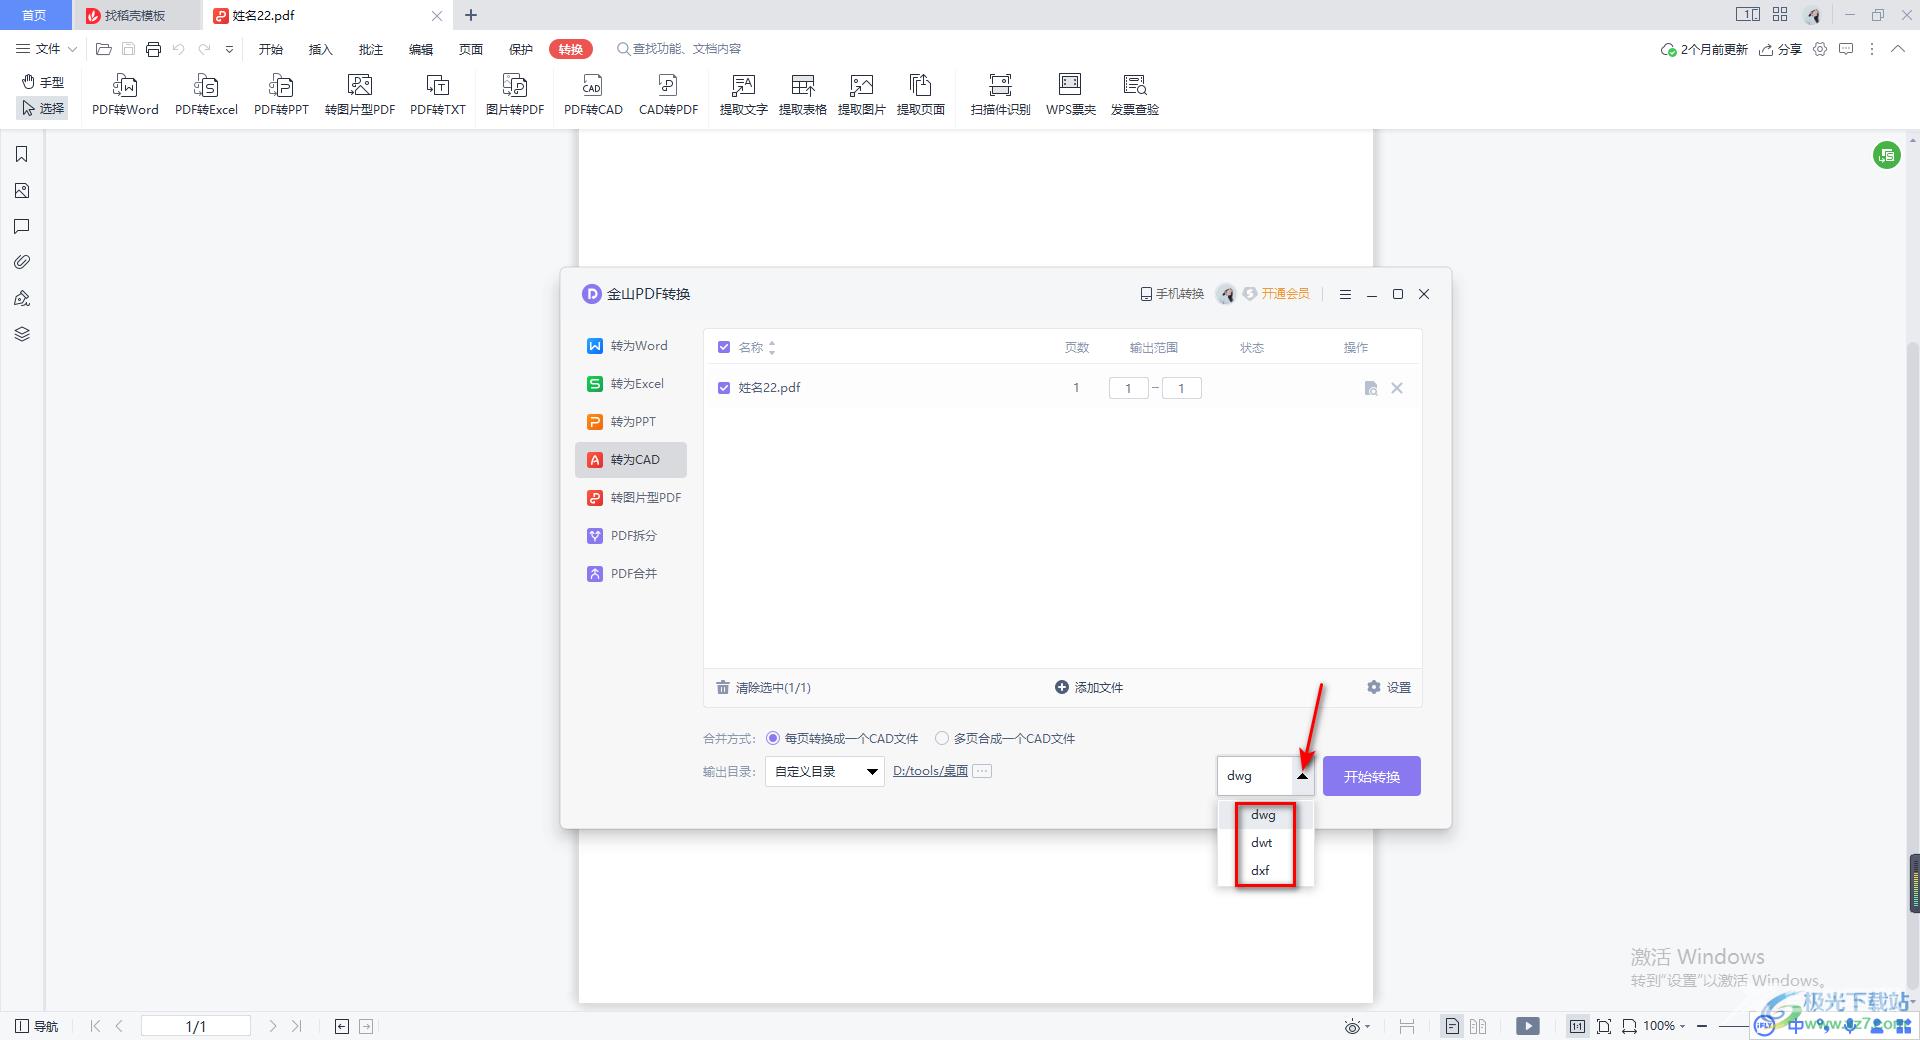Image resolution: width=1920 pixels, height=1040 pixels.
Task: Open the PDF转Word converter tool
Action: (x=125, y=95)
